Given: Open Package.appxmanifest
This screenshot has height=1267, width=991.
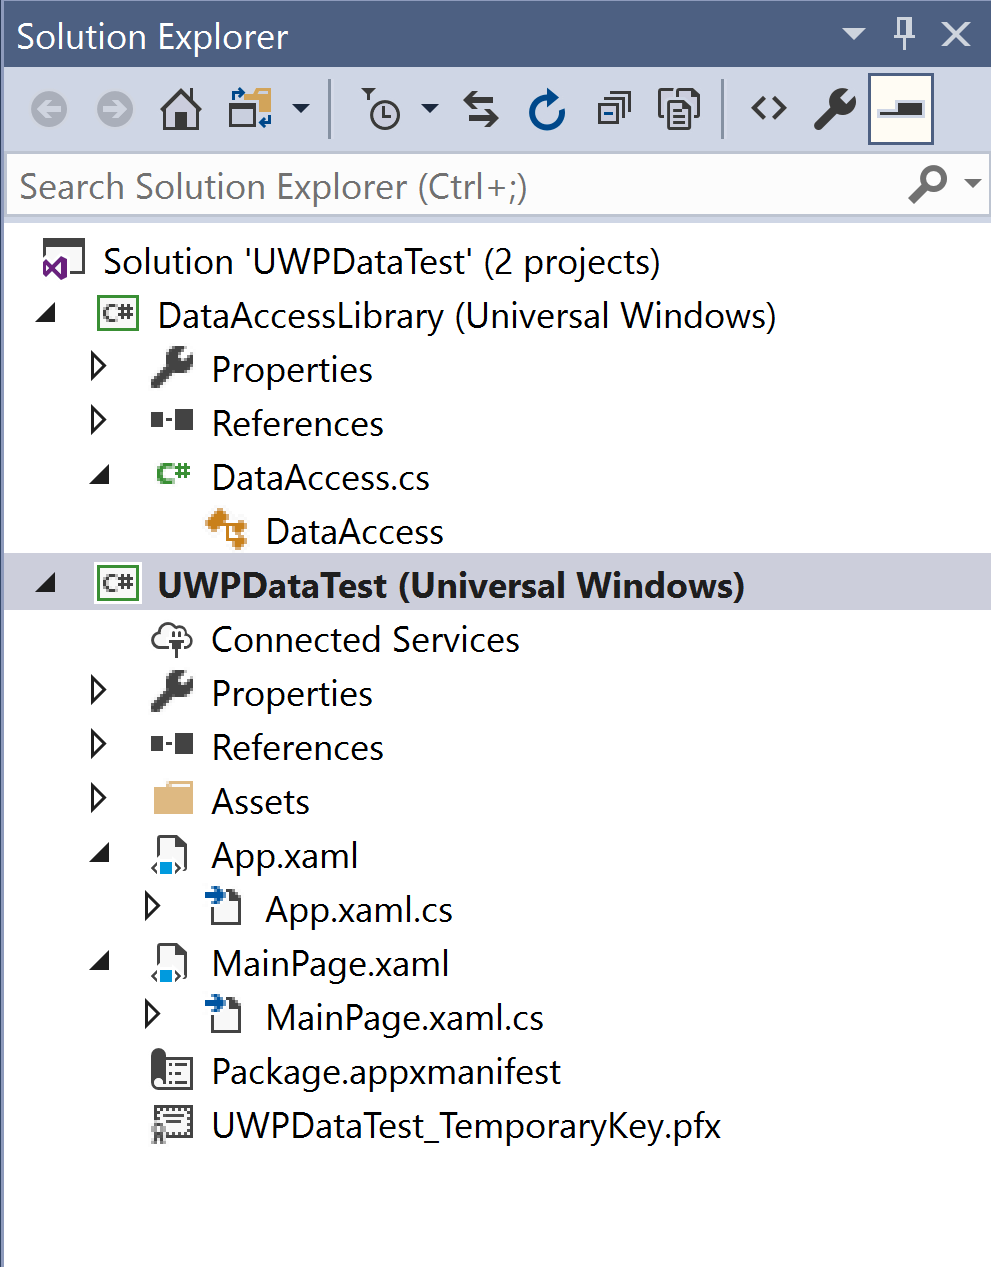Looking at the screenshot, I should point(386,1071).
